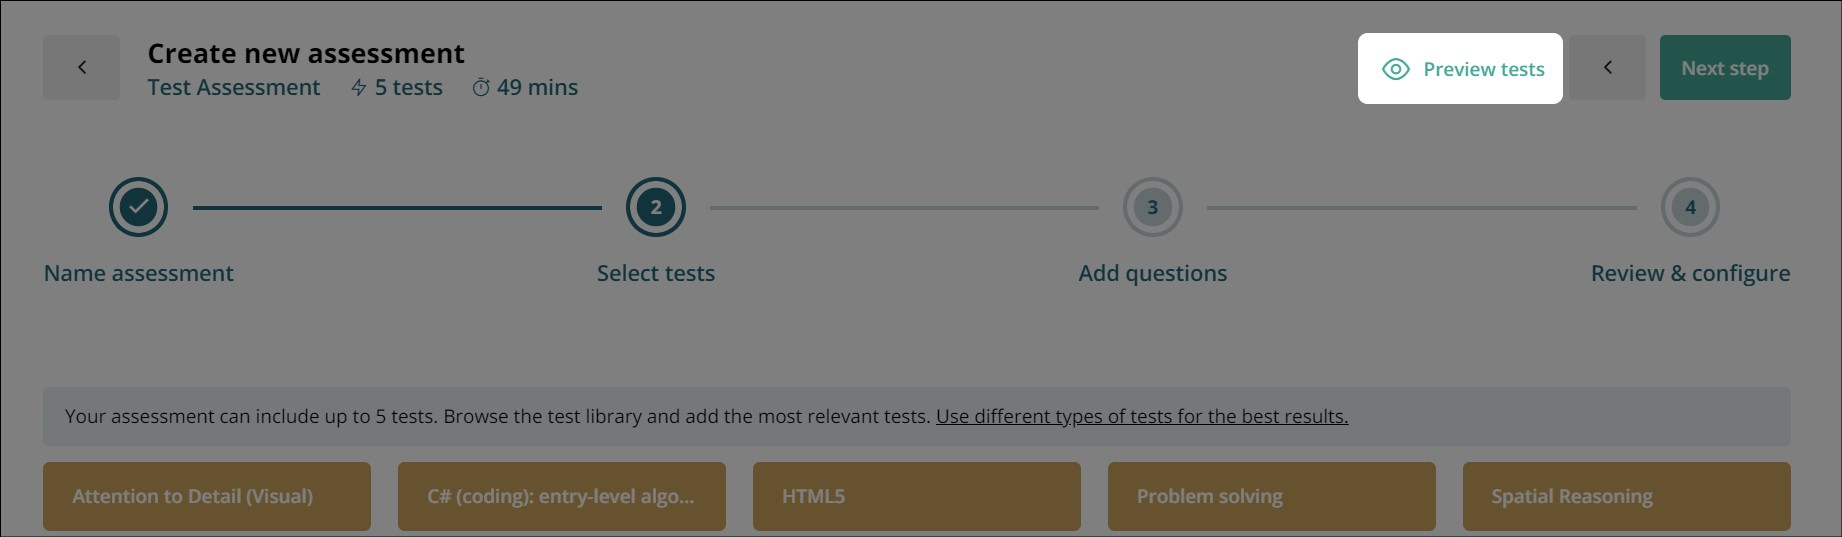Go to the Name assessment step label

click(x=139, y=273)
